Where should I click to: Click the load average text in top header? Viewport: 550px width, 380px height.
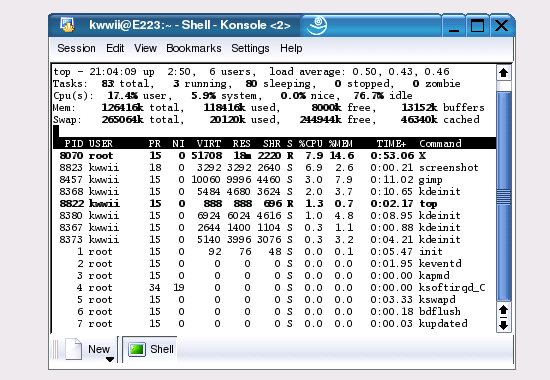coord(359,72)
